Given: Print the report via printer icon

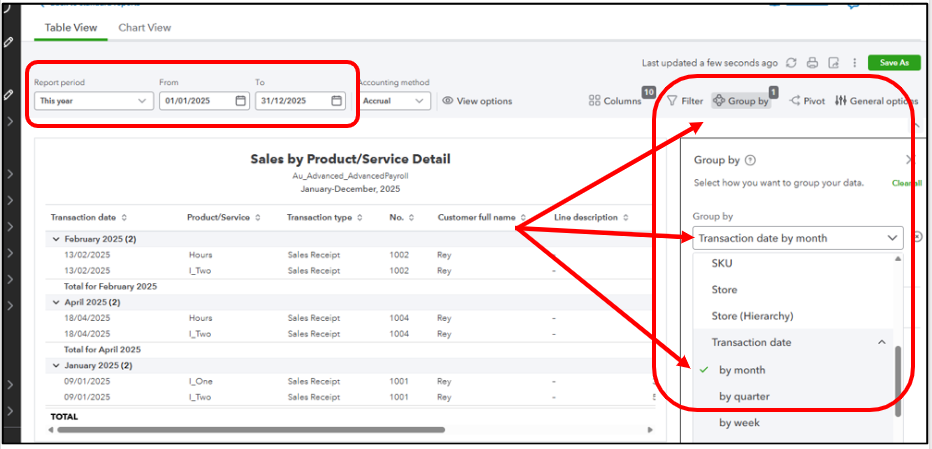Looking at the screenshot, I should pyautogui.click(x=813, y=62).
